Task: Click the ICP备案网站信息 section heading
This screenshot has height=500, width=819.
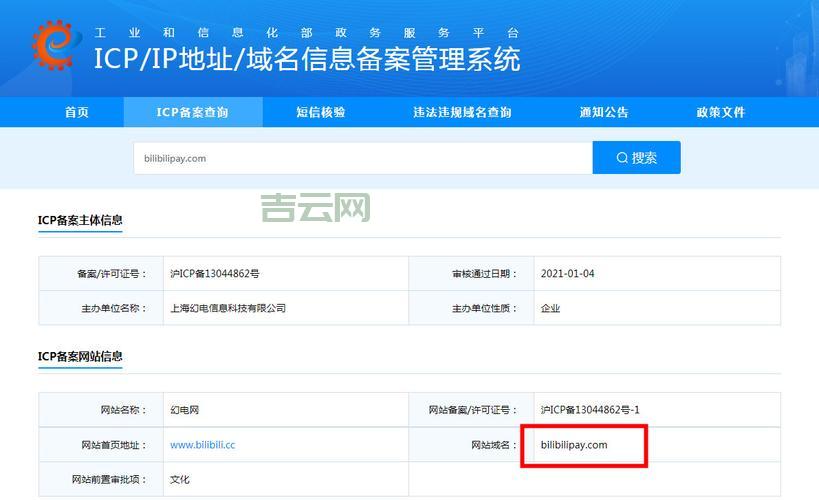Action: (x=80, y=357)
